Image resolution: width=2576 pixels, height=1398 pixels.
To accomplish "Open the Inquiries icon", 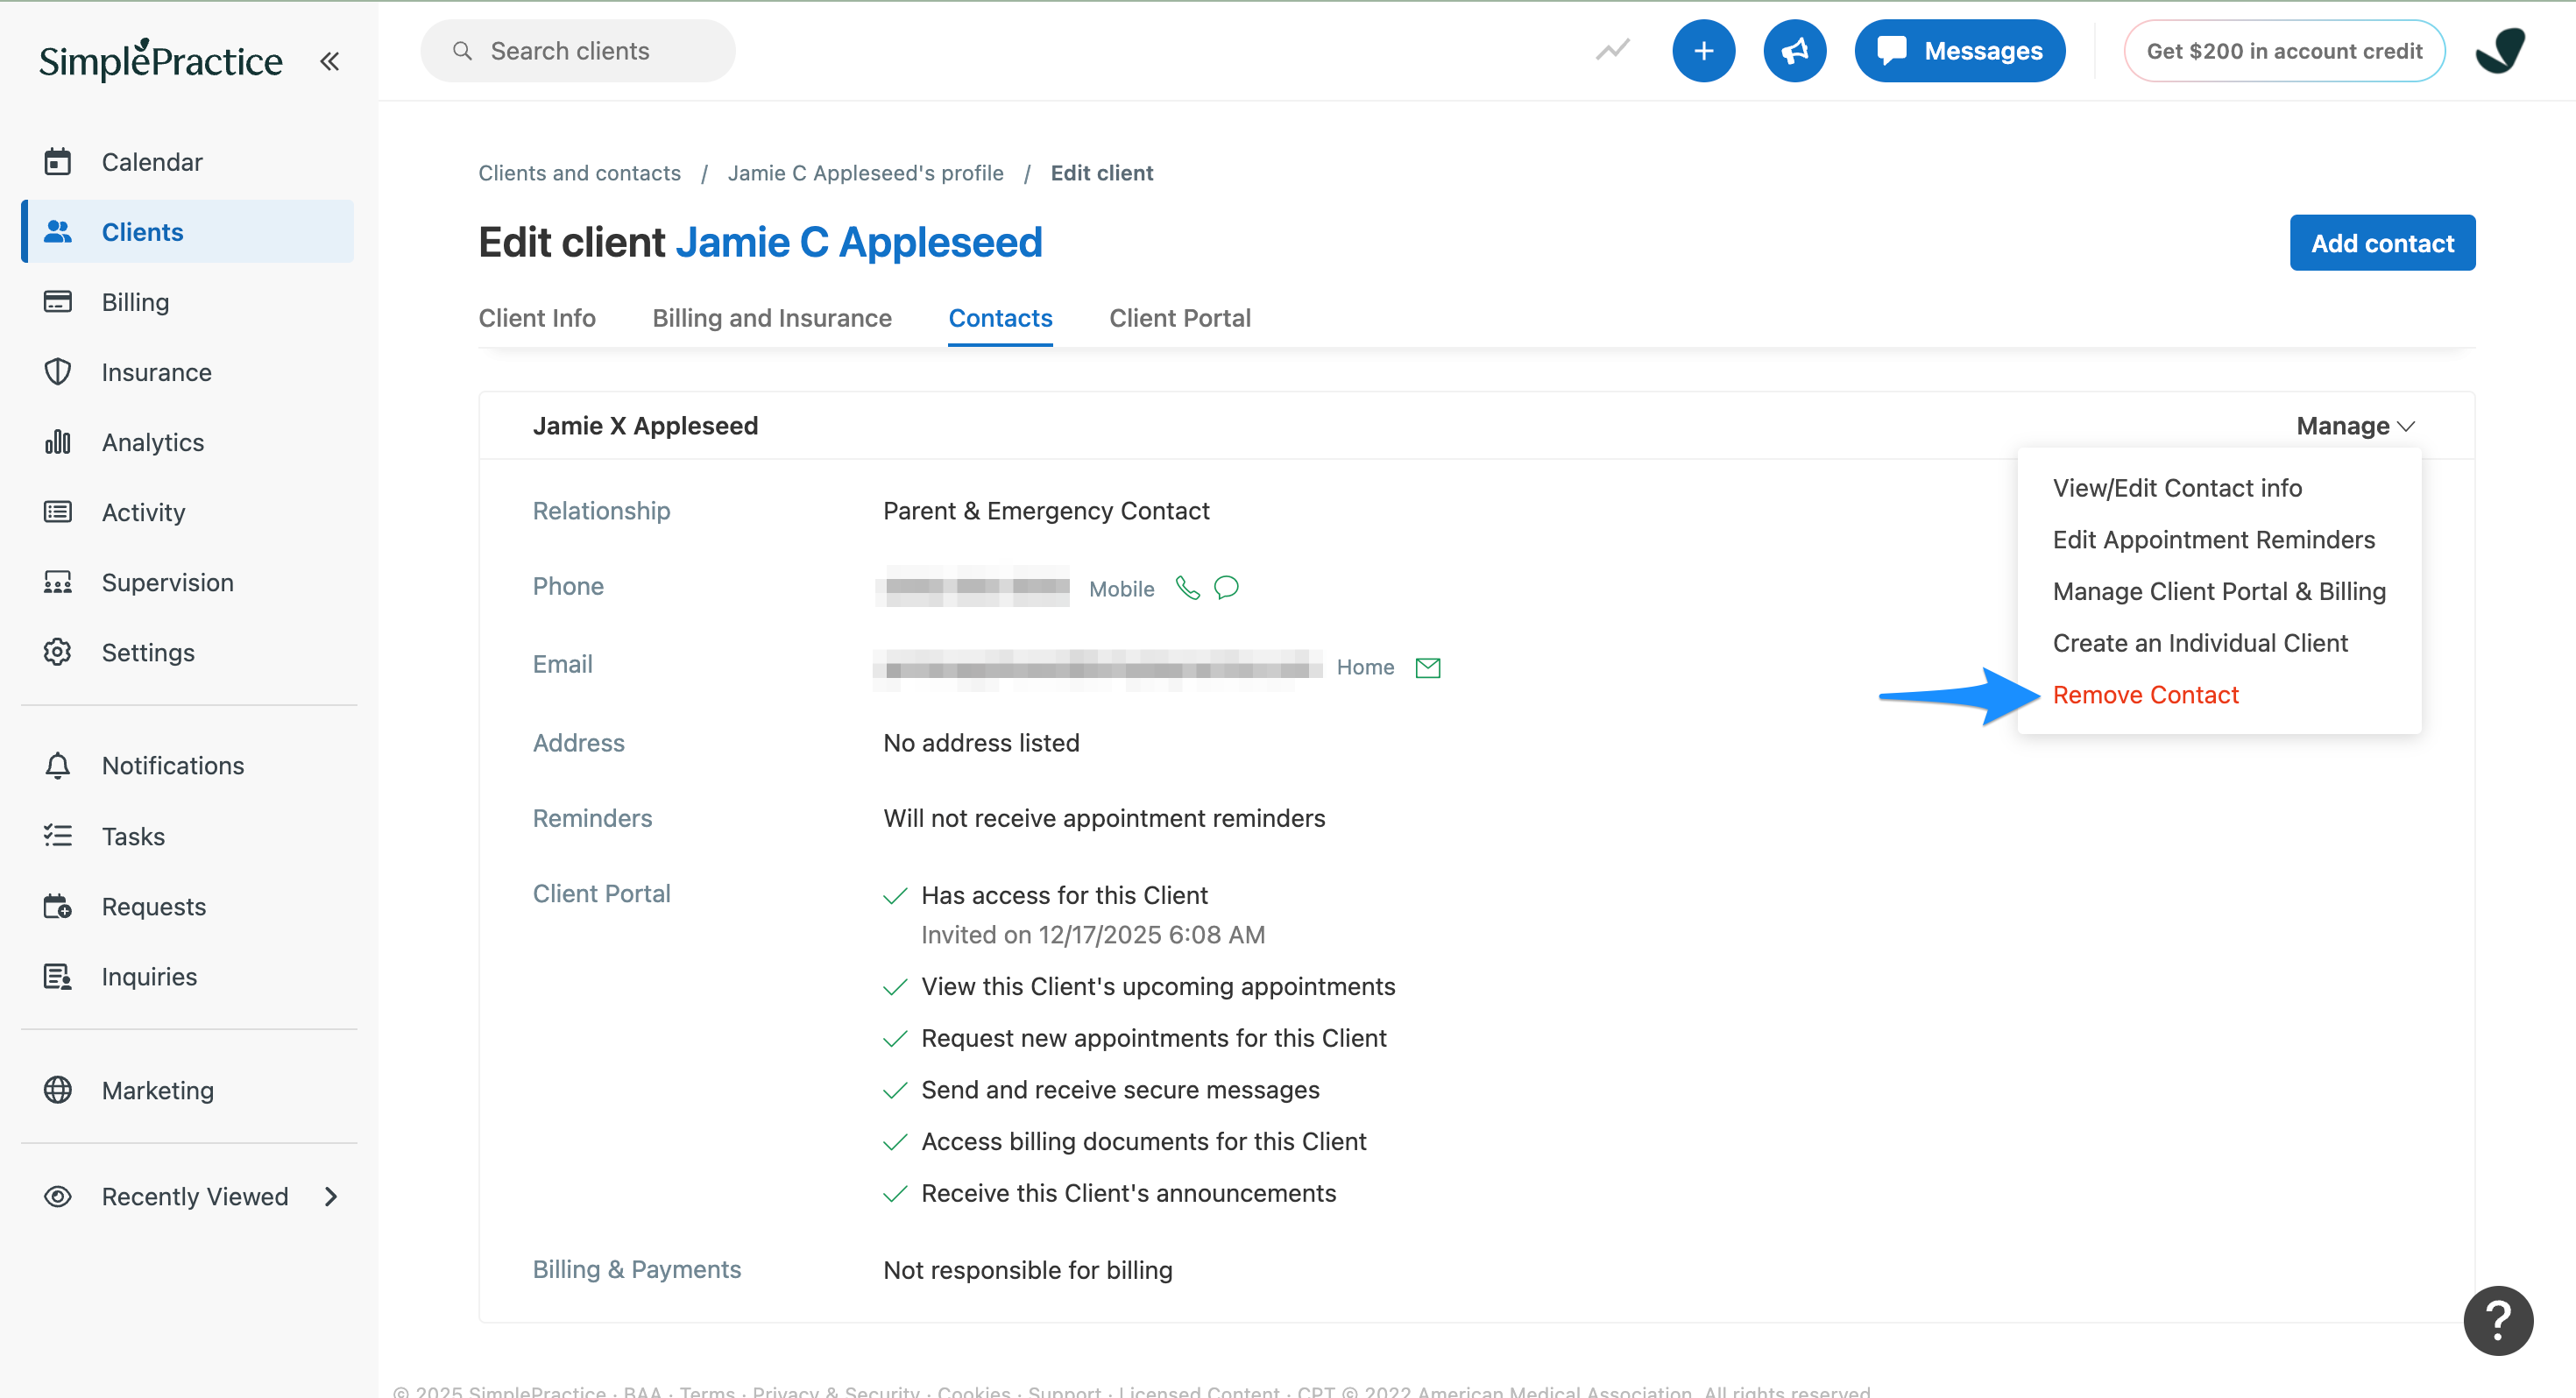I will coord(58,976).
